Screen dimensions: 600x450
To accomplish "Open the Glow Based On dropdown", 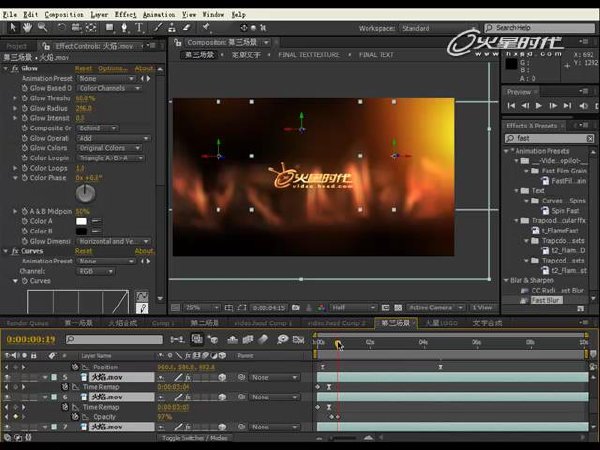I will pos(110,88).
